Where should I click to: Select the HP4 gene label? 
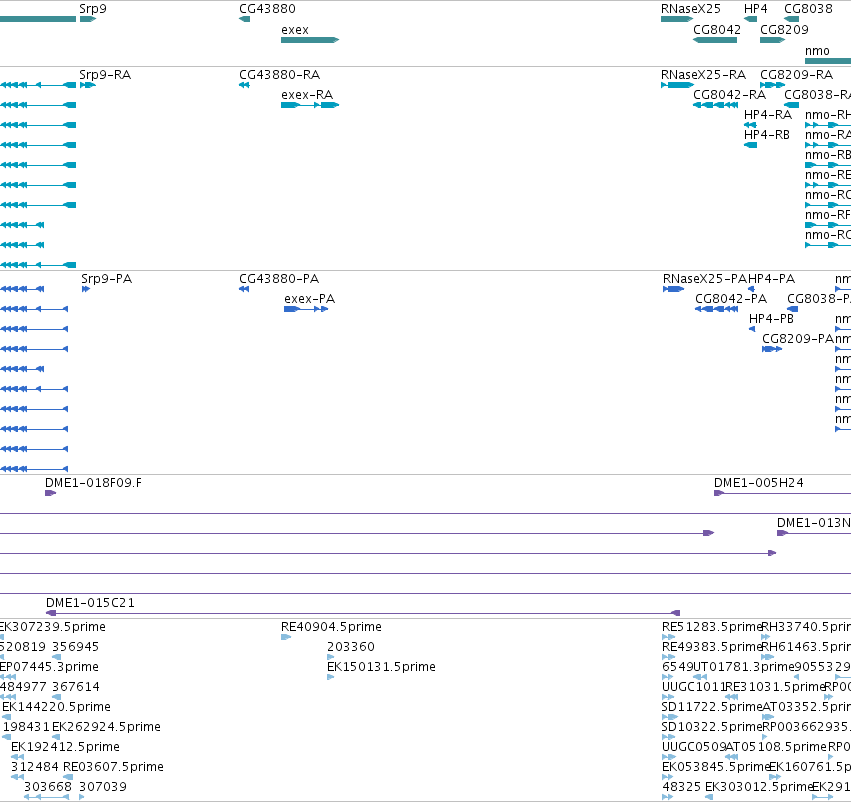[755, 9]
